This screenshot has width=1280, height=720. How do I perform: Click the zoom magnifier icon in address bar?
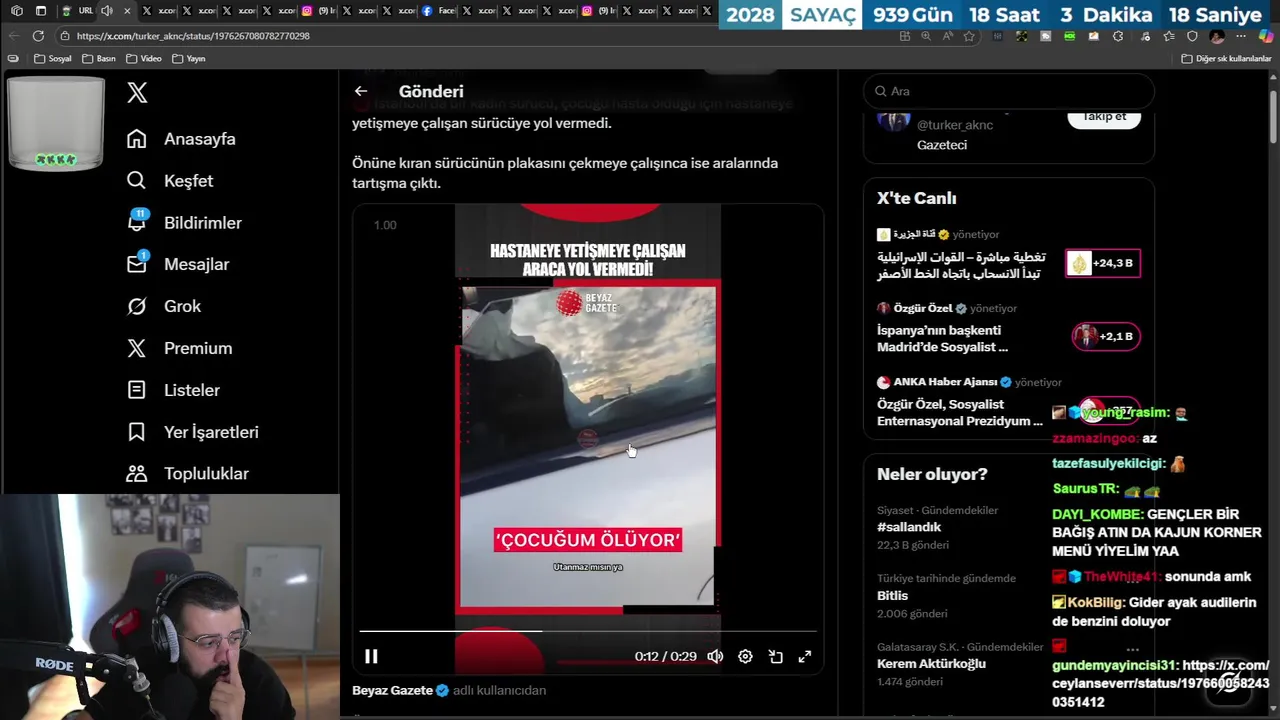click(x=926, y=36)
